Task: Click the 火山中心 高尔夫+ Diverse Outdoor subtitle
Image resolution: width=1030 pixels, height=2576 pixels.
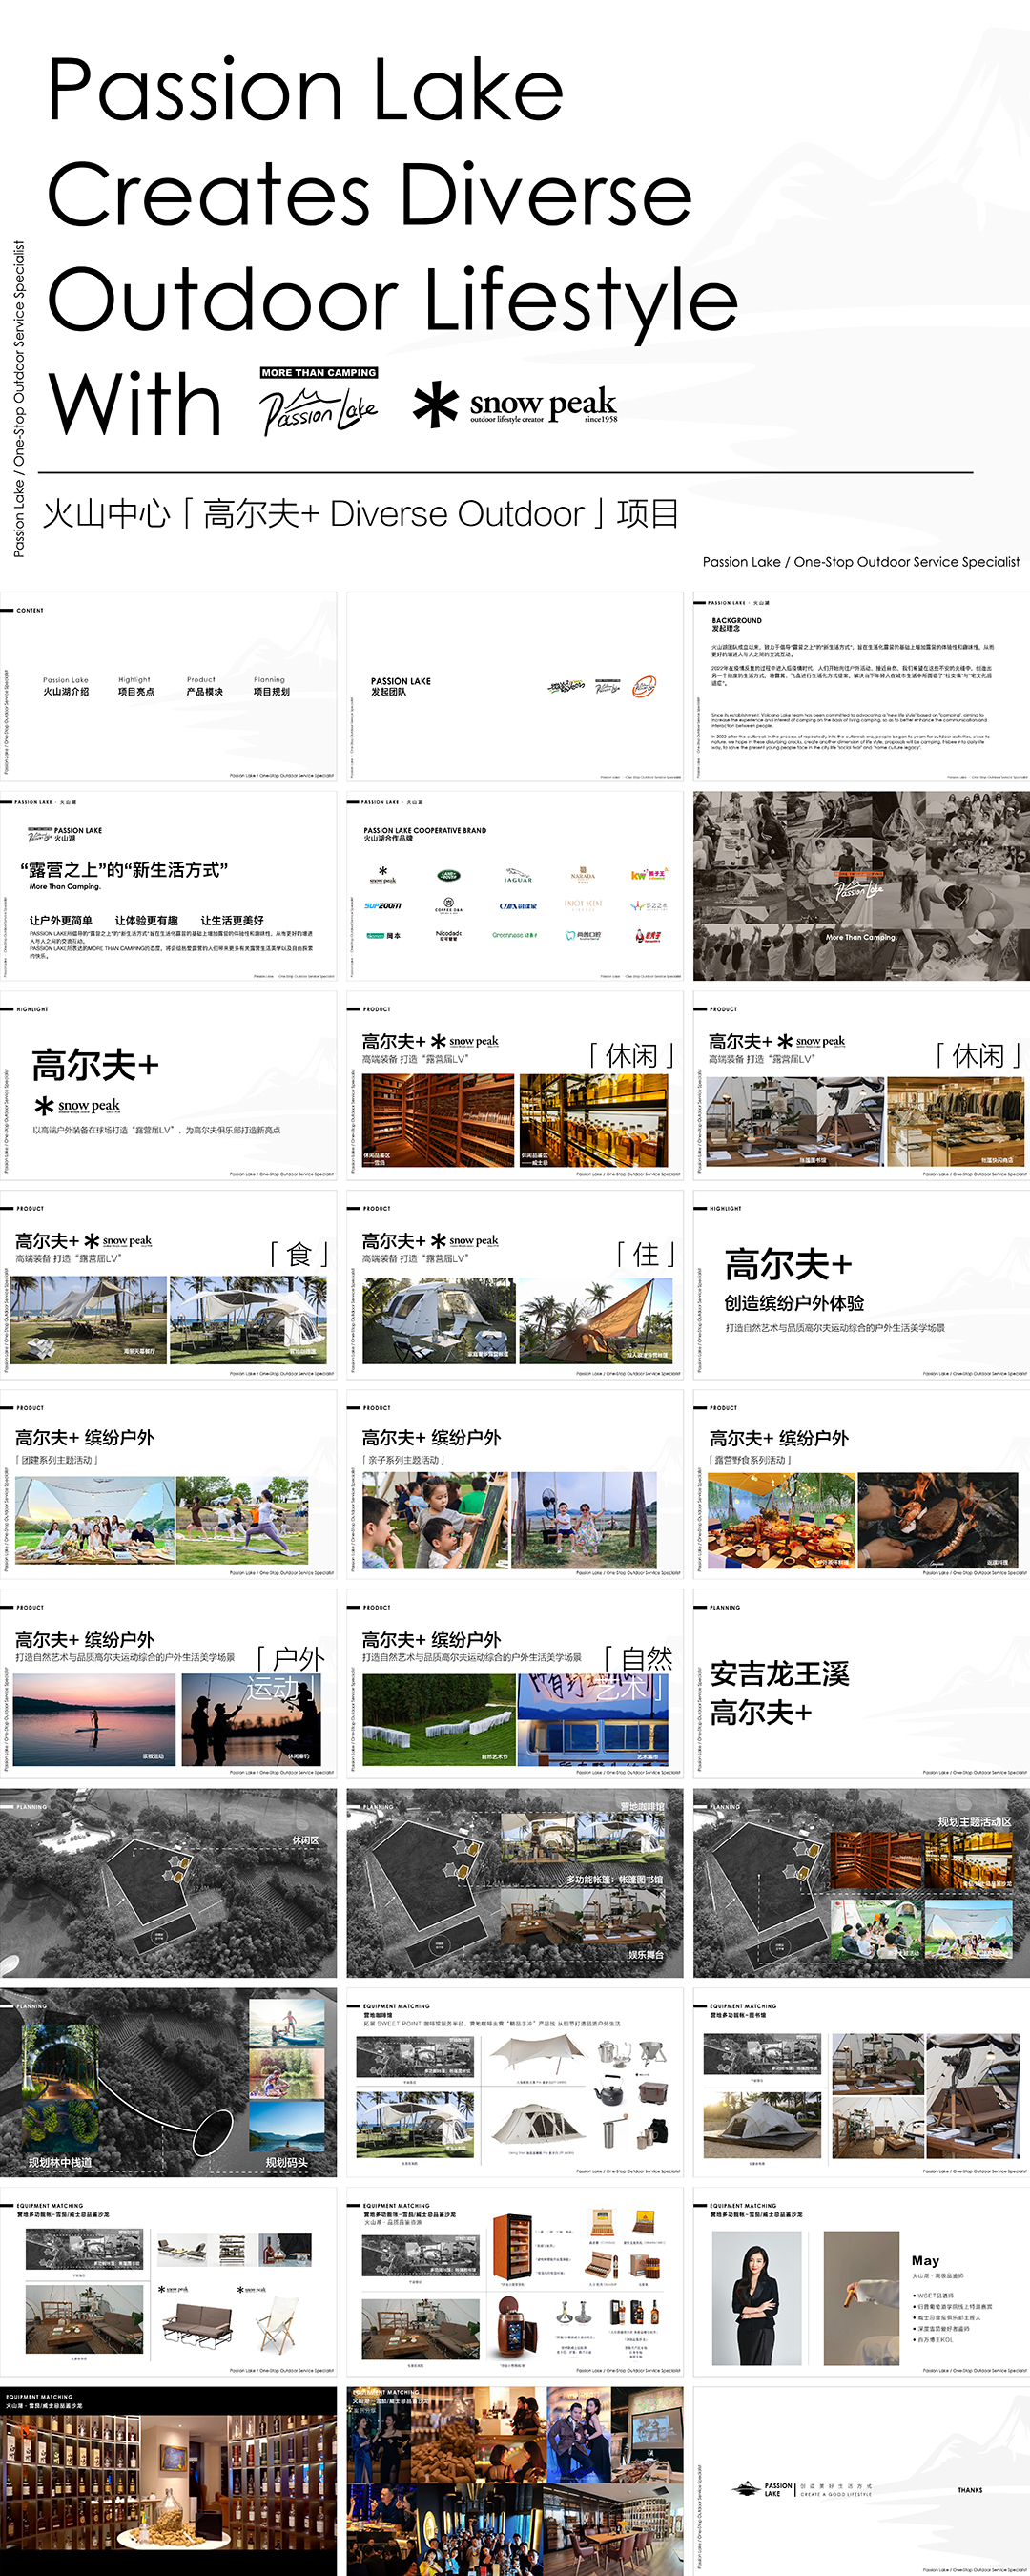Action: tap(361, 513)
